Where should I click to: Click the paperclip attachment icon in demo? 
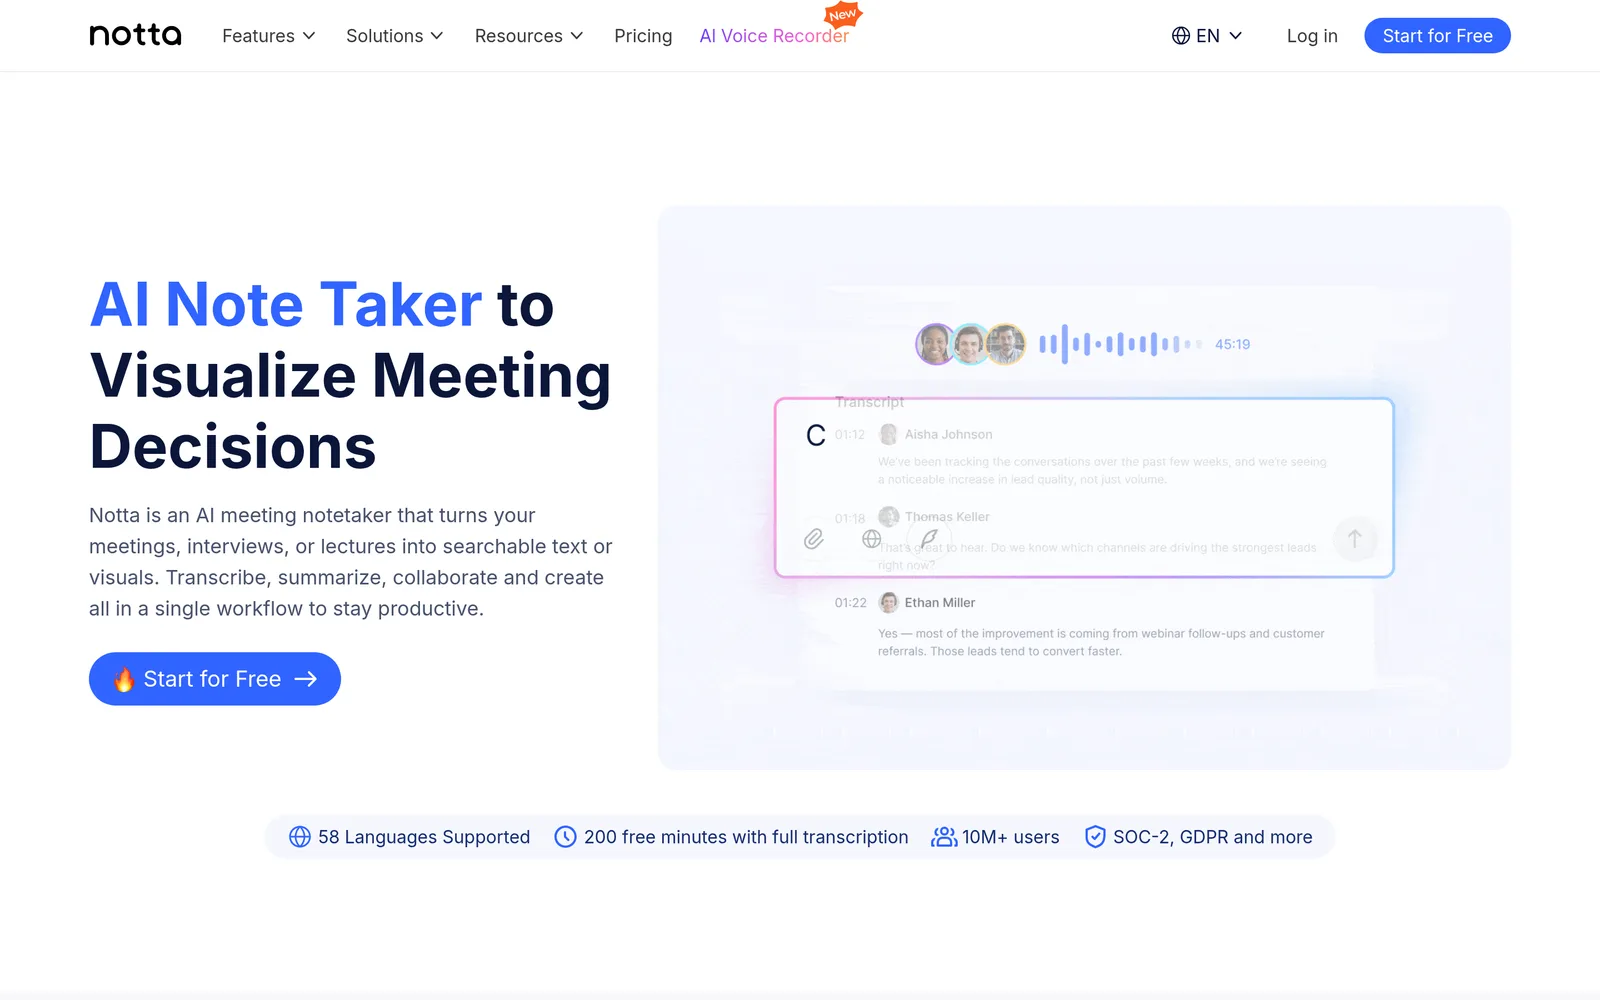(814, 539)
